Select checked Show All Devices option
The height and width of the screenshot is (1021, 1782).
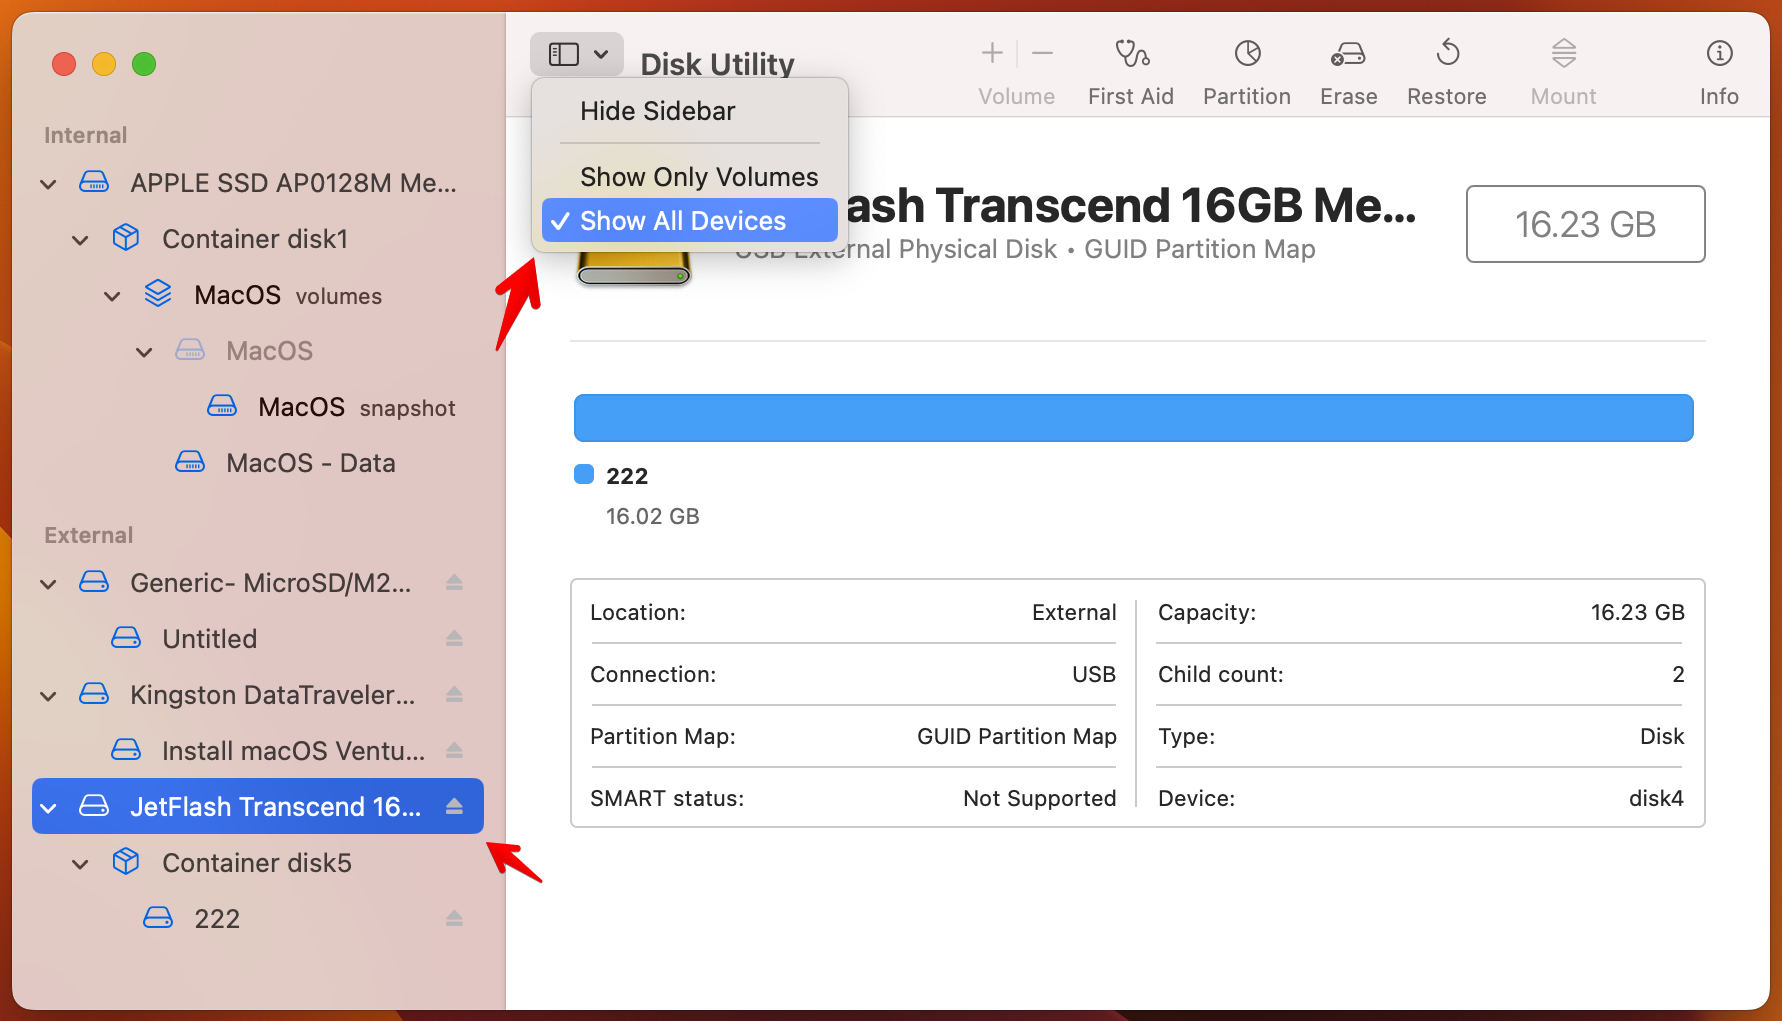coord(690,221)
